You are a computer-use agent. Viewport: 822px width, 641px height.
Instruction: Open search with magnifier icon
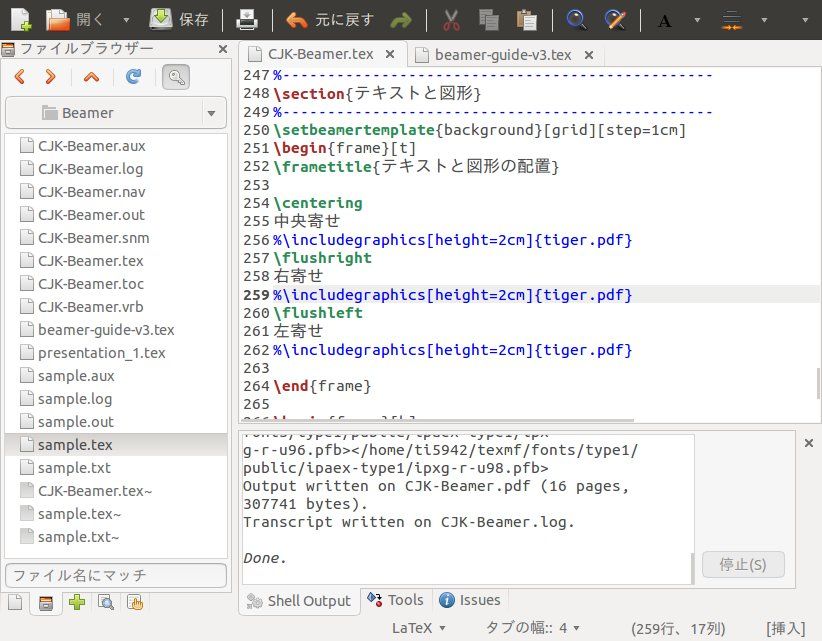(576, 20)
